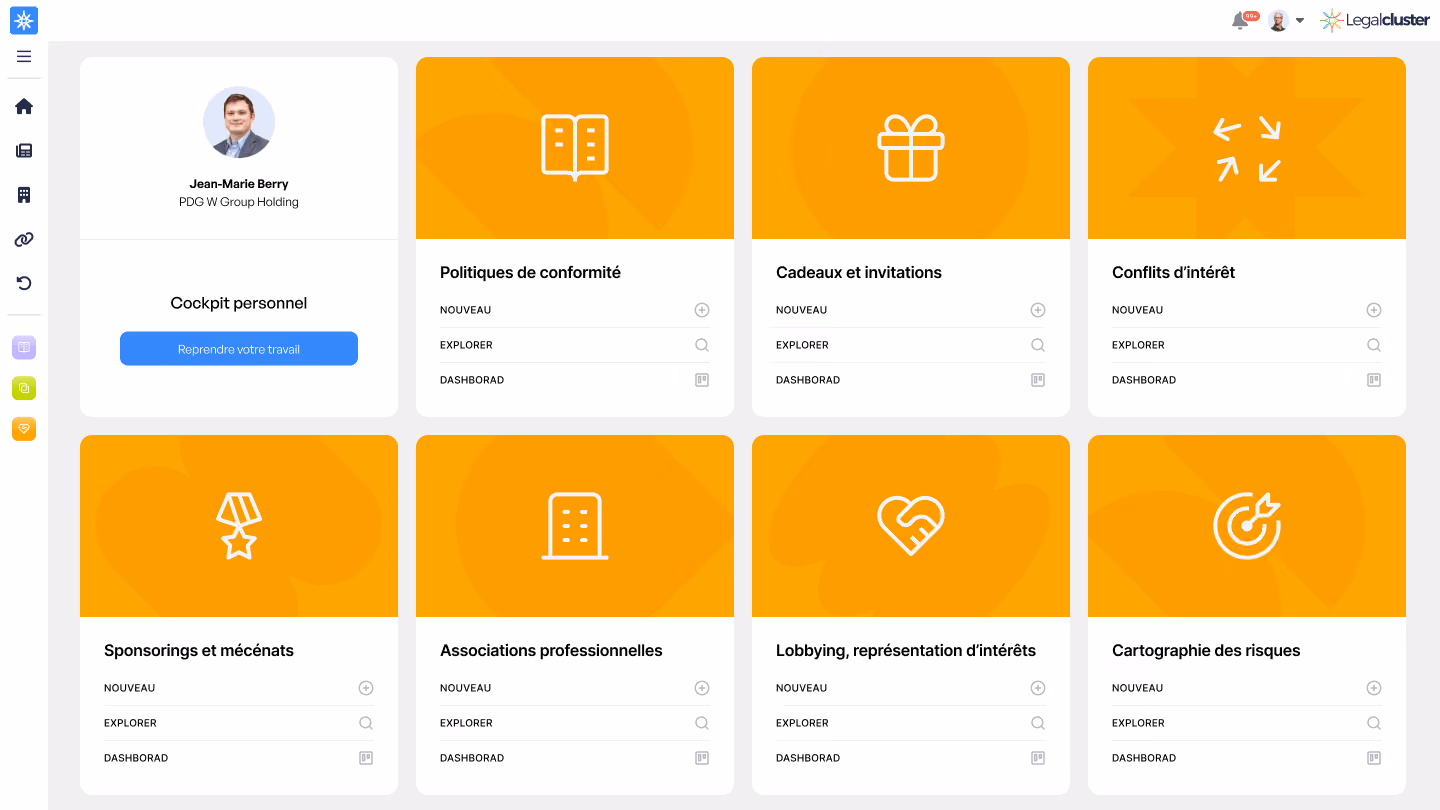This screenshot has height=810, width=1440.
Task: Click the target arrow banner image
Action: coord(1247,526)
